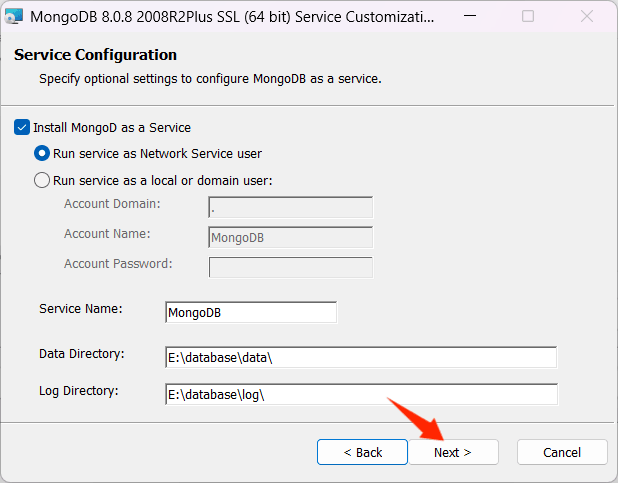Click the Data Directory: label

[x=82, y=354]
